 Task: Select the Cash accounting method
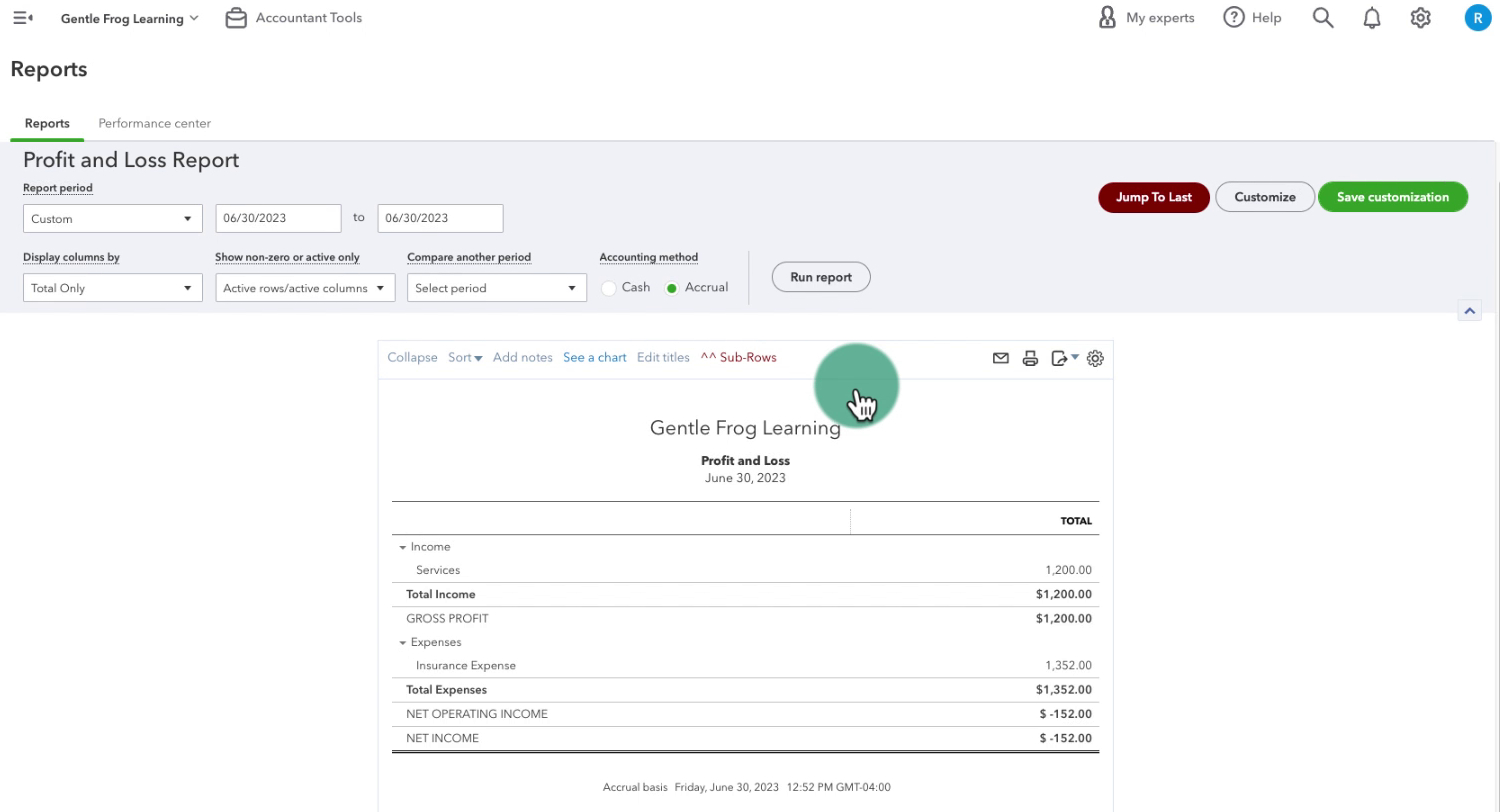pos(609,288)
